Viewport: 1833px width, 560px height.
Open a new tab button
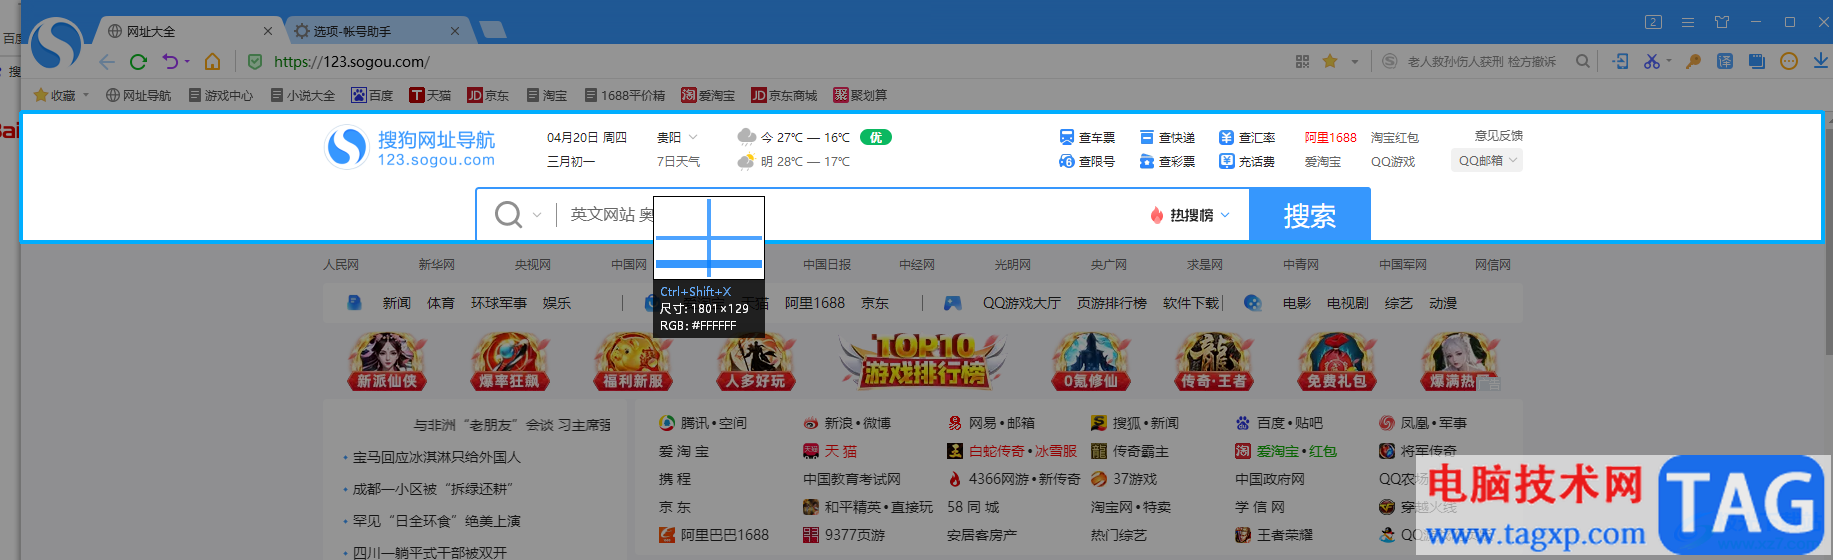coord(492,30)
